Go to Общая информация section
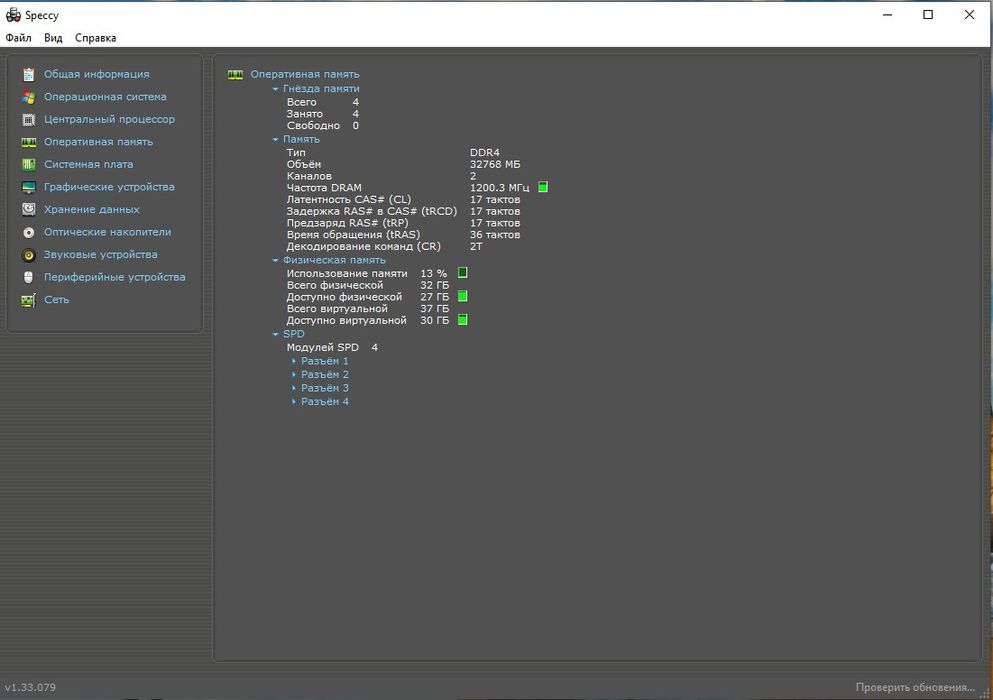Screen dimensions: 993x700 [97, 74]
